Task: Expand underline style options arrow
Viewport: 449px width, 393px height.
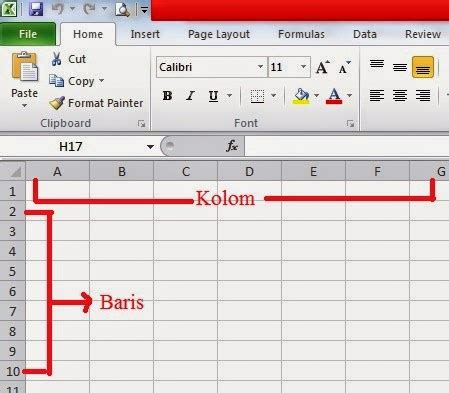Action: [229, 96]
